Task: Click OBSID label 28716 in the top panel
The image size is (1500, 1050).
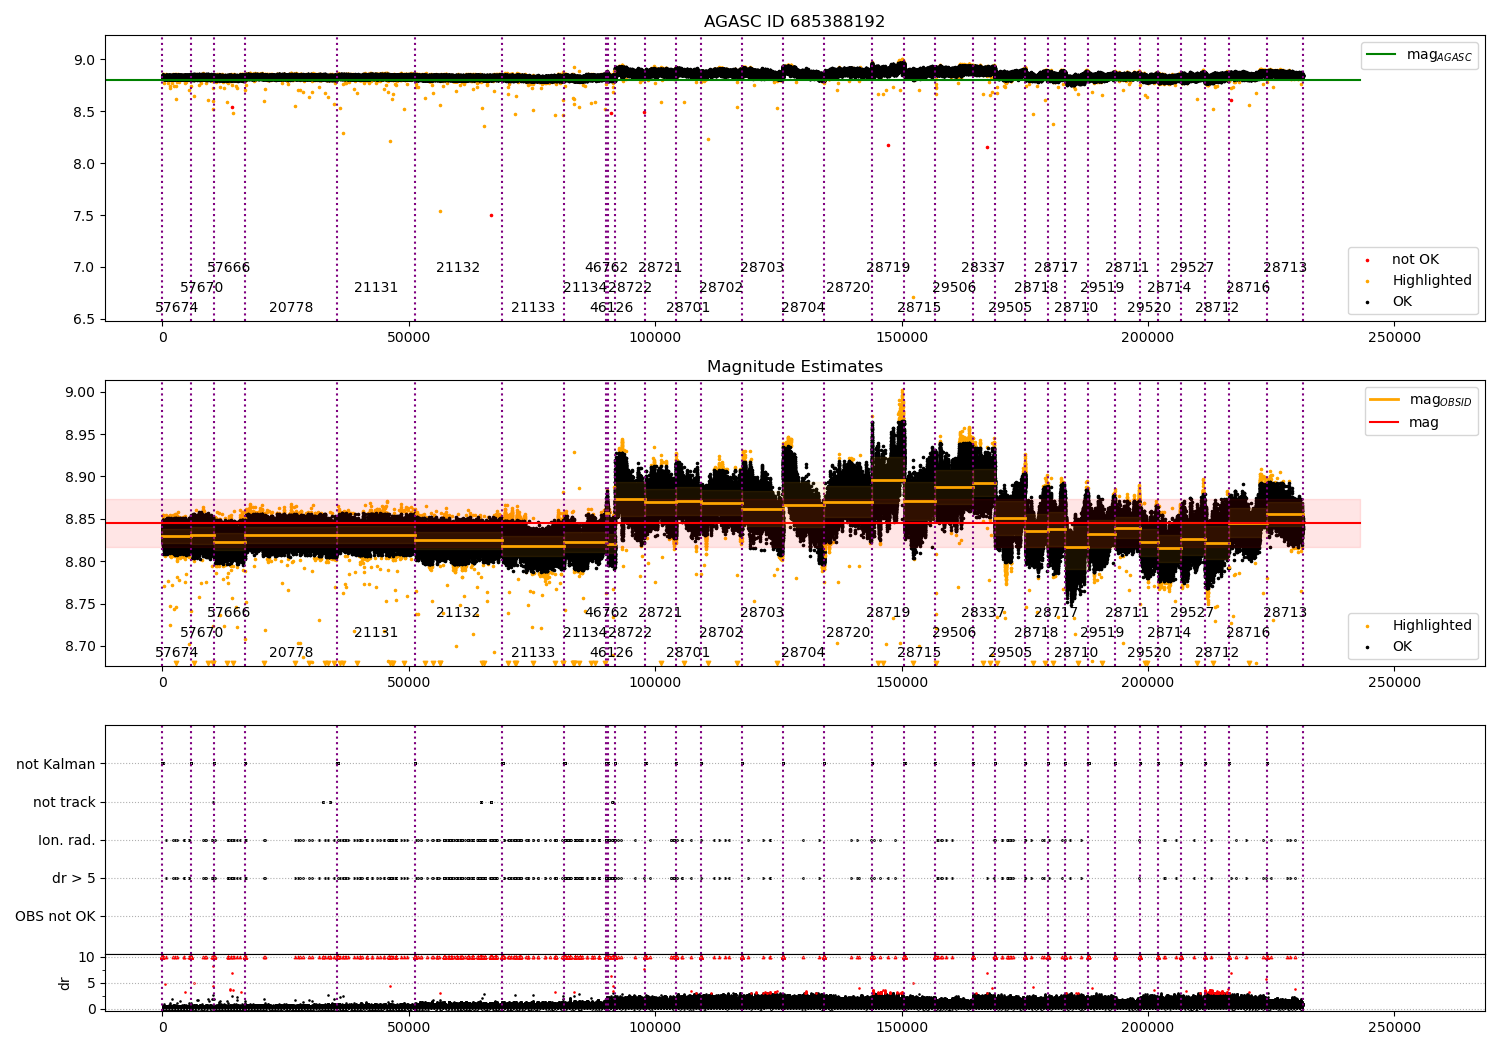Action: point(1248,287)
